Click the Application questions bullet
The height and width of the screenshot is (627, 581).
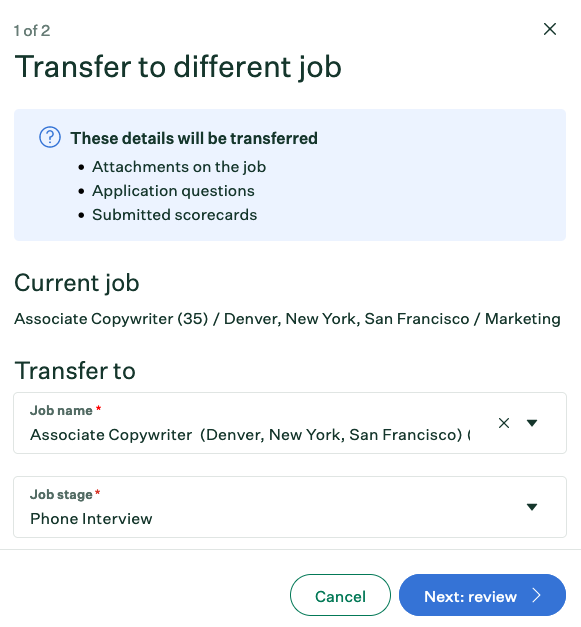point(173,191)
